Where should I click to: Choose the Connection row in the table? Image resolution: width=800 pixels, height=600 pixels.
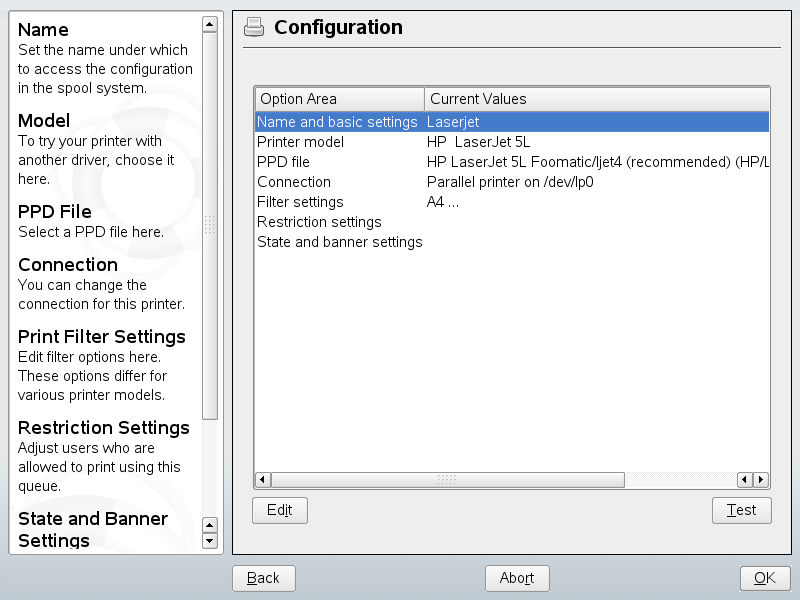(x=294, y=182)
